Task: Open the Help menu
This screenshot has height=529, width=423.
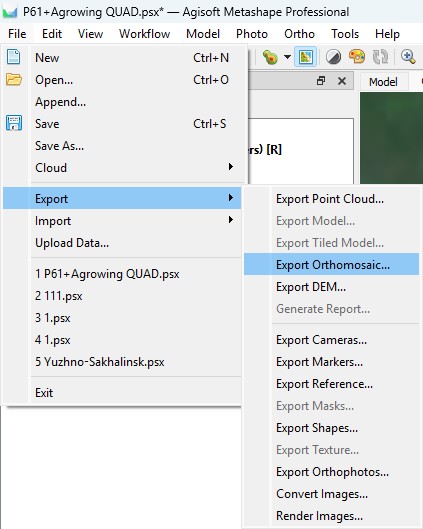Action: click(387, 34)
